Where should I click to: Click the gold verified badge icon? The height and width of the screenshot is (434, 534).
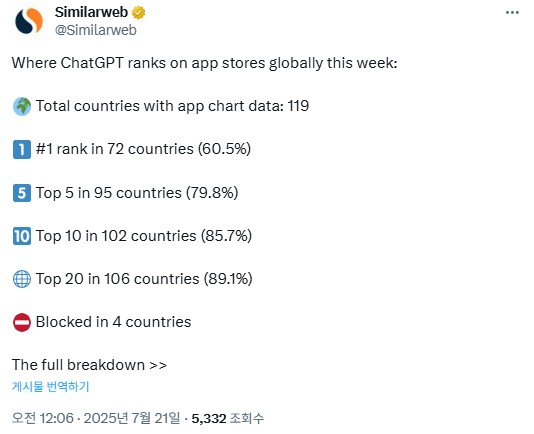138,13
